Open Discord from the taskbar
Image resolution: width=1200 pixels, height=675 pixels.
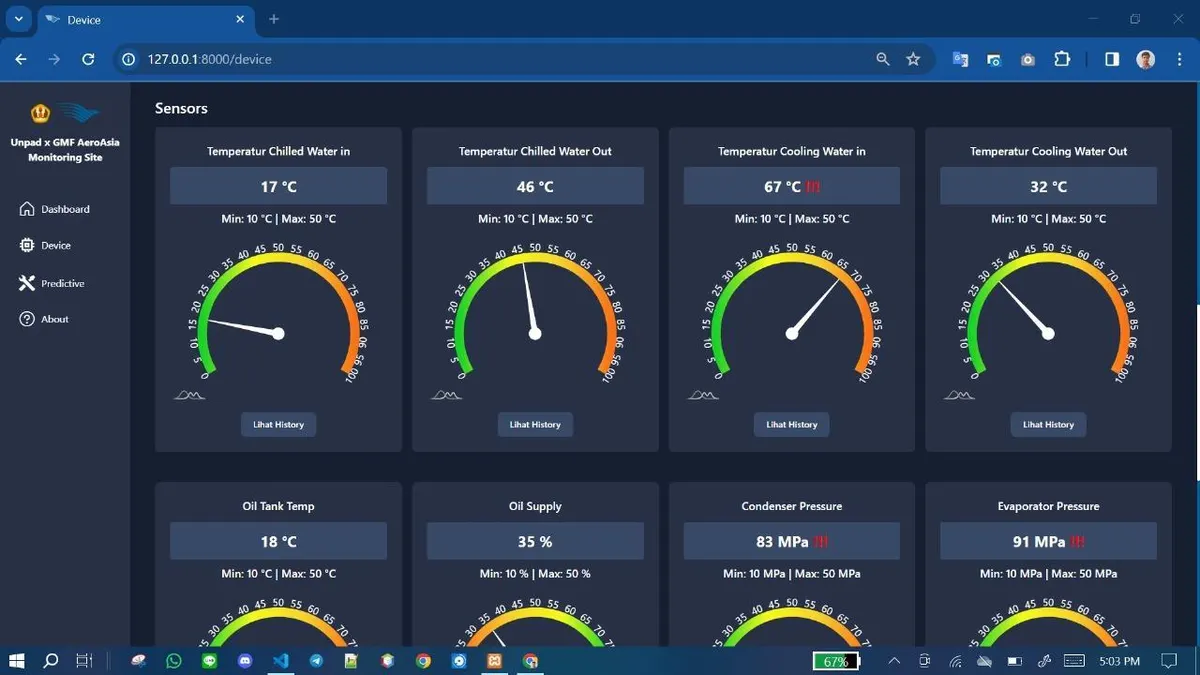point(245,661)
